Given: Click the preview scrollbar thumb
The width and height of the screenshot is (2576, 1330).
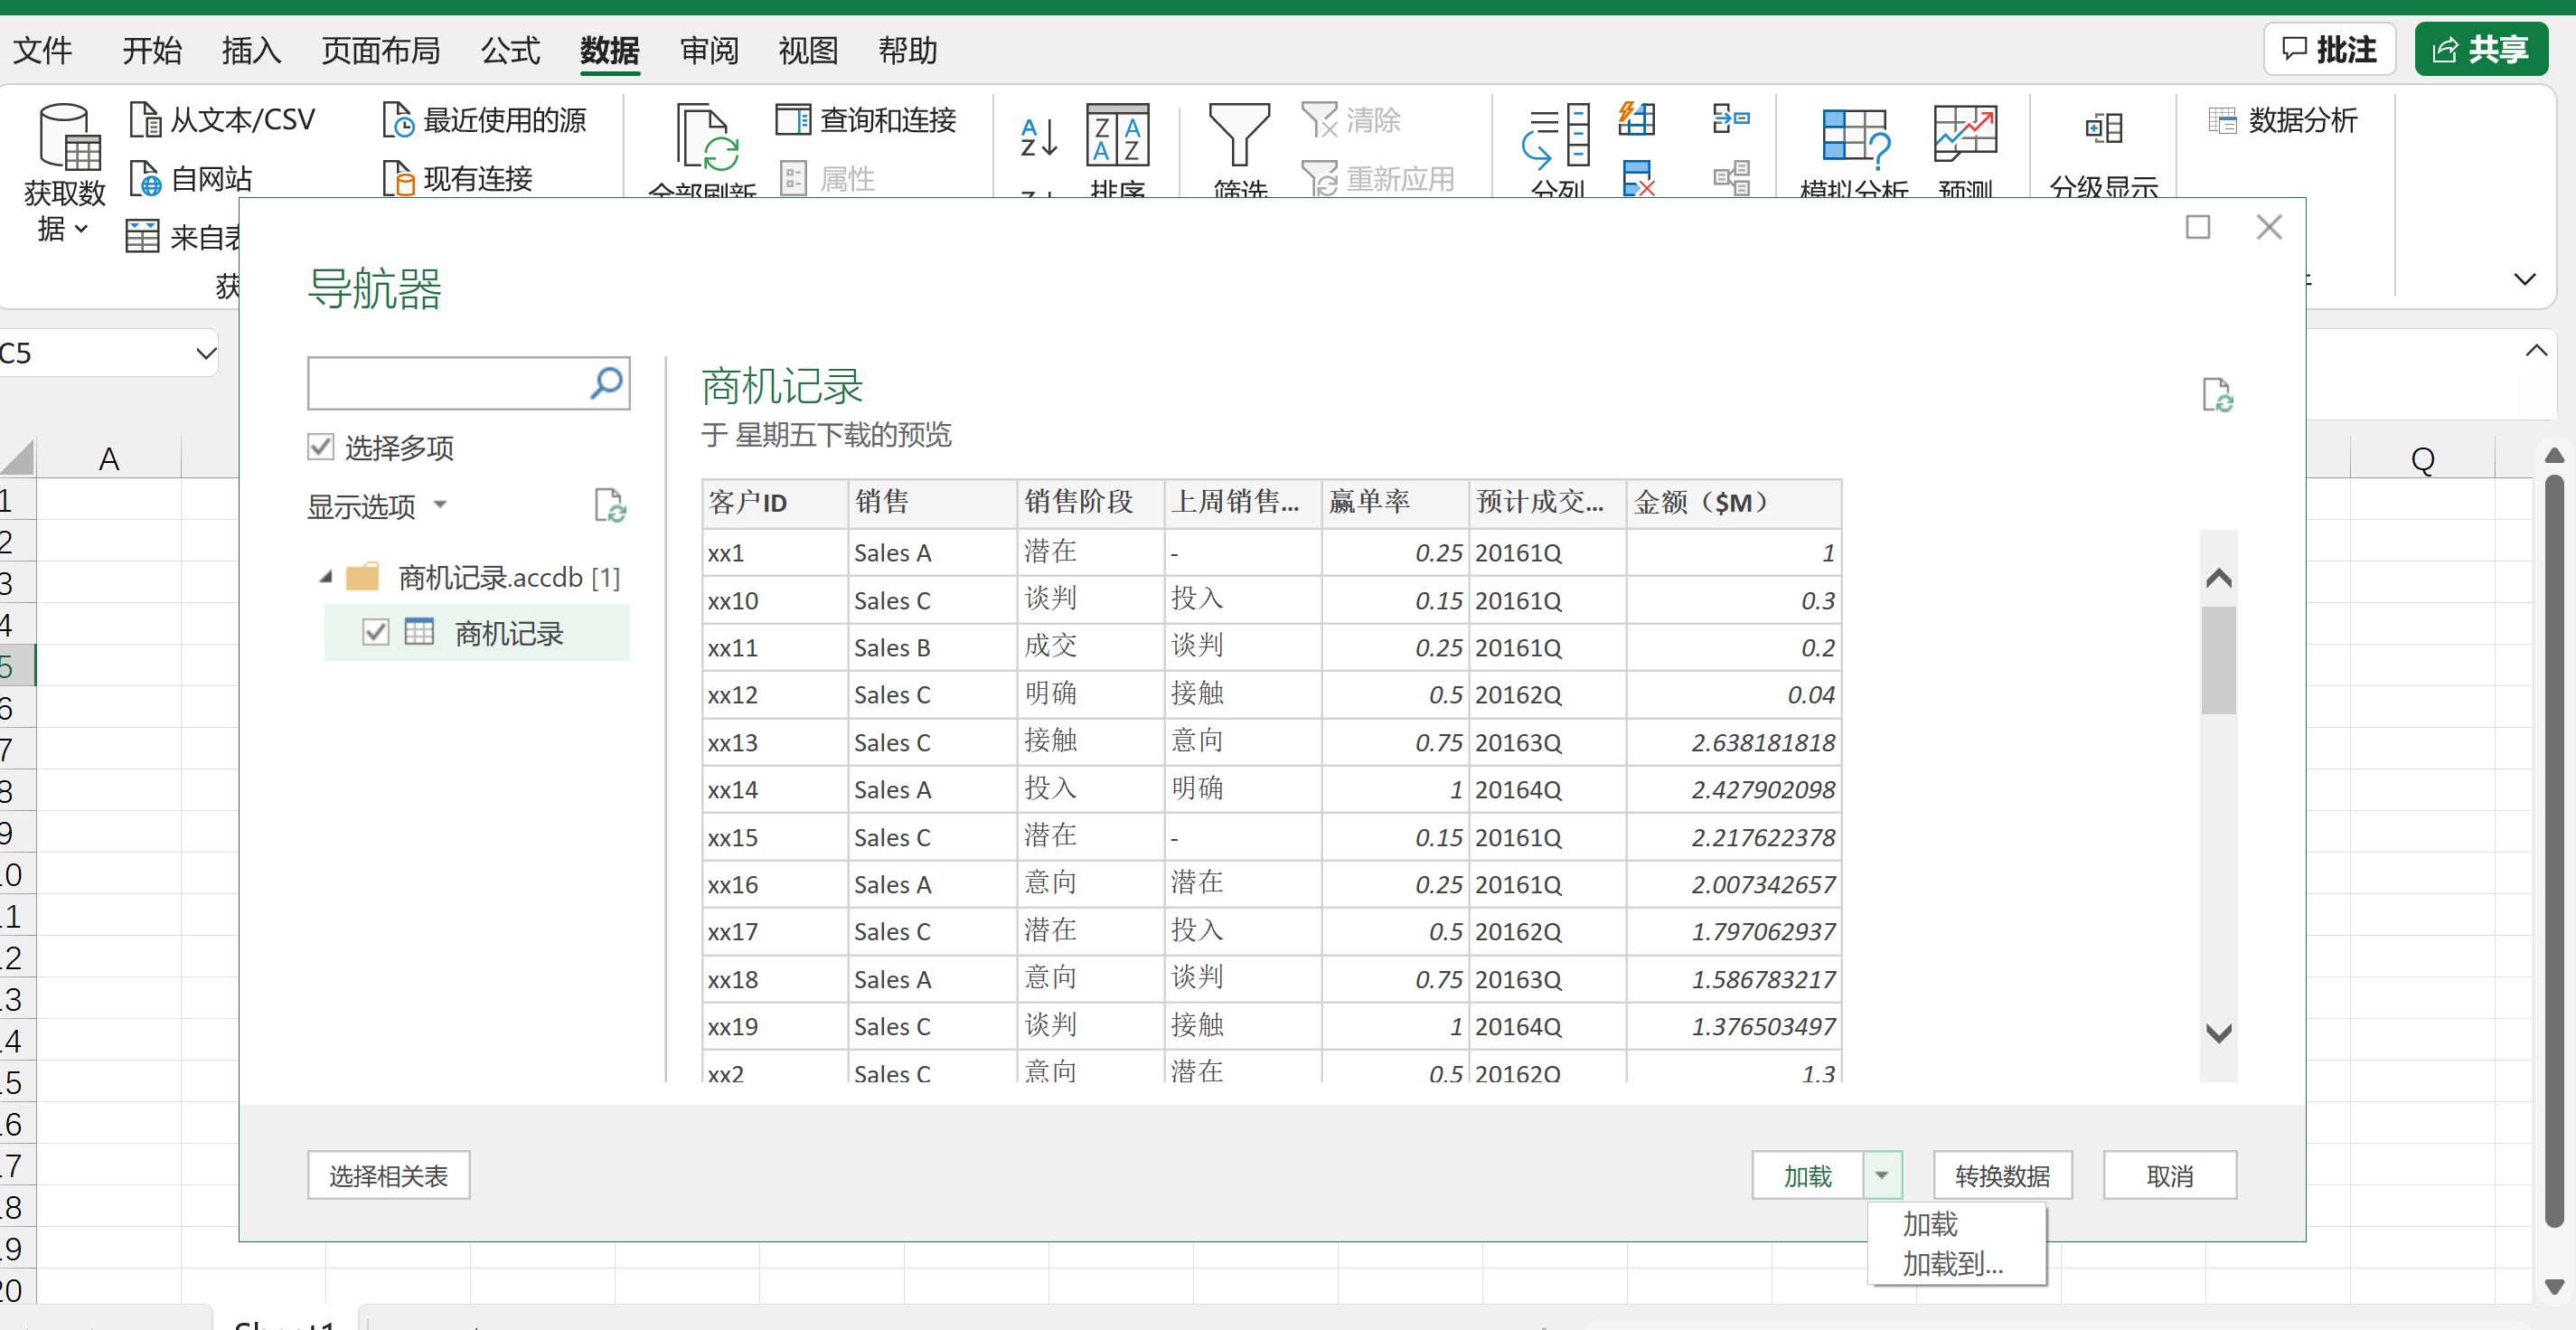Looking at the screenshot, I should pyautogui.click(x=2218, y=660).
